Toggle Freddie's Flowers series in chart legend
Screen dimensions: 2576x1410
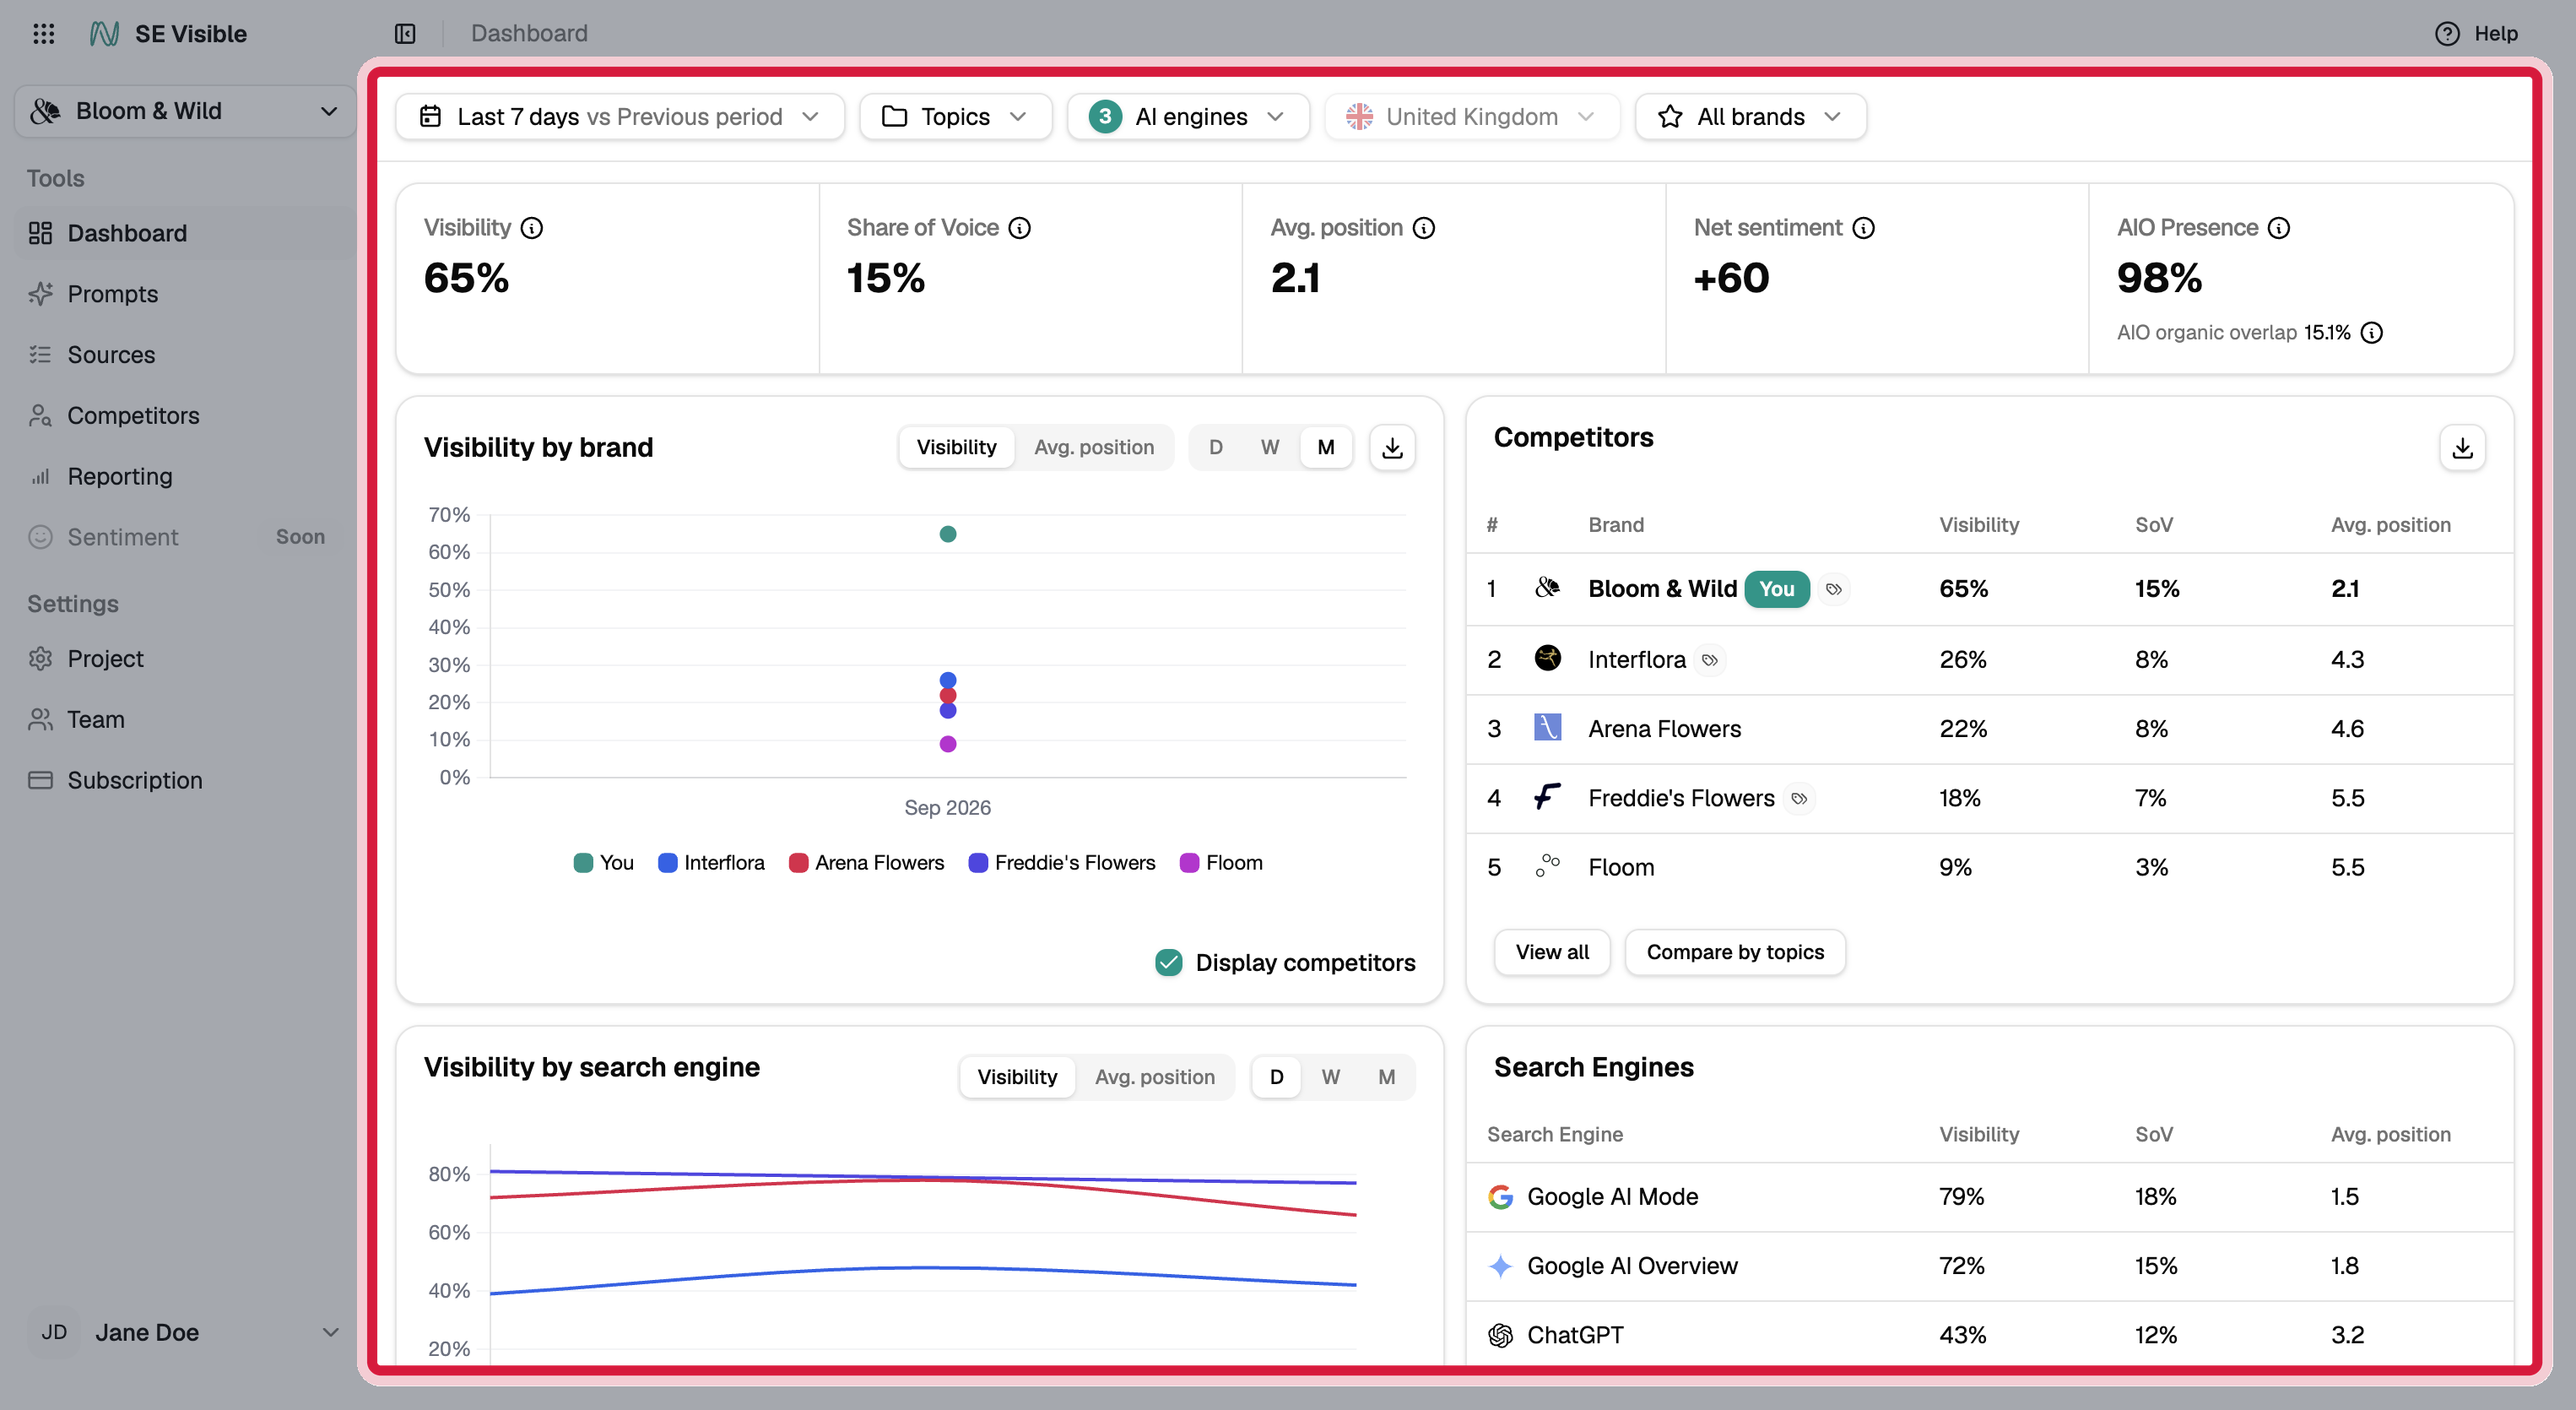1062,863
